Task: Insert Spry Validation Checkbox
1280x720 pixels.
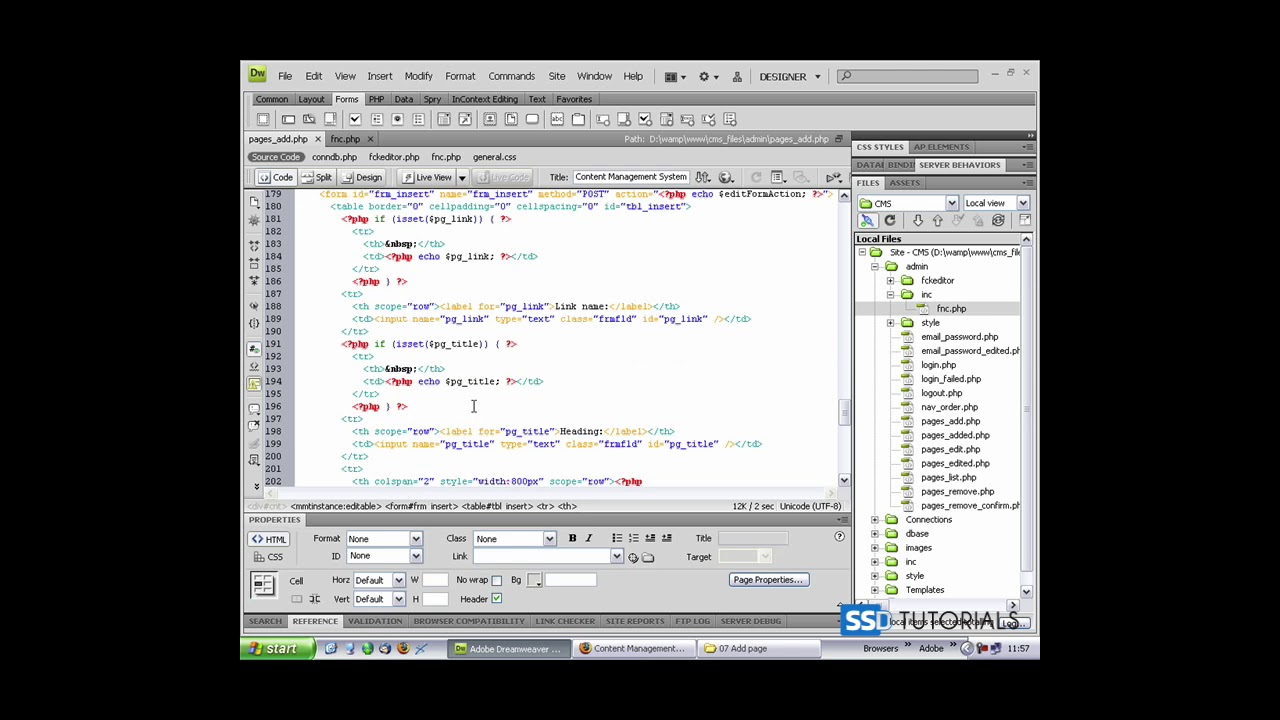Action: click(x=645, y=119)
